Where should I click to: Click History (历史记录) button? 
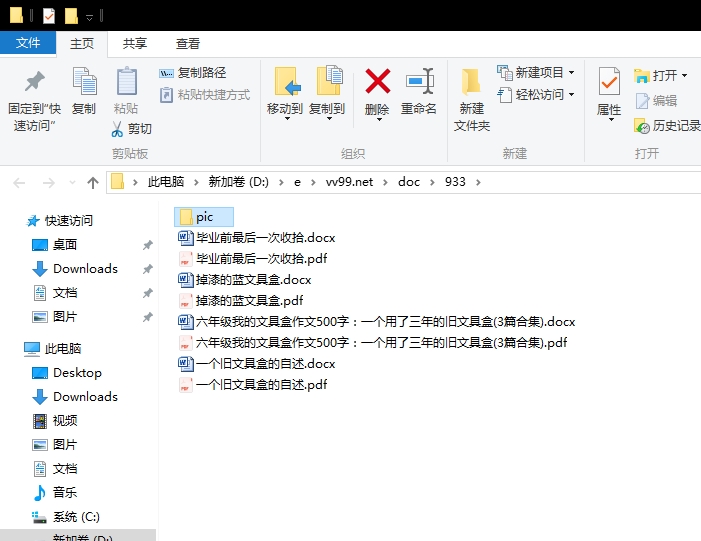(x=667, y=126)
